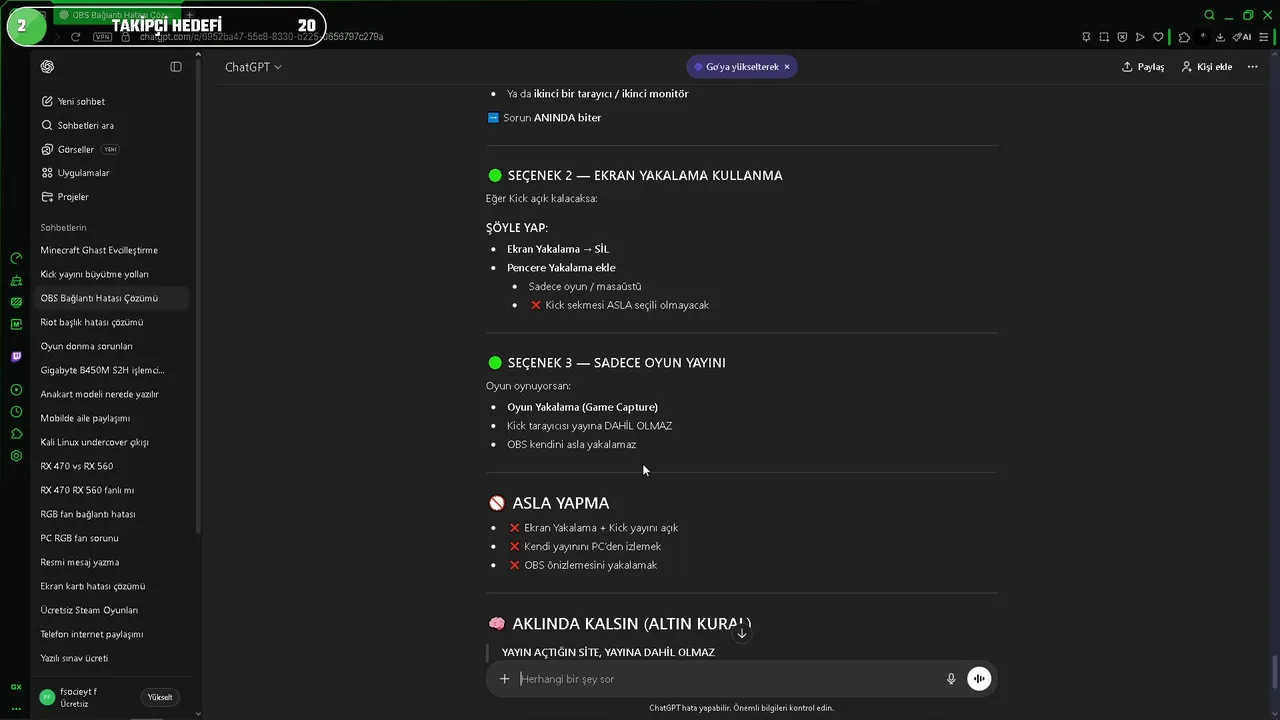Viewport: 1280px width, 720px height.
Task: Open the History clock icon in the Opera sidebar
Action: (x=16, y=412)
